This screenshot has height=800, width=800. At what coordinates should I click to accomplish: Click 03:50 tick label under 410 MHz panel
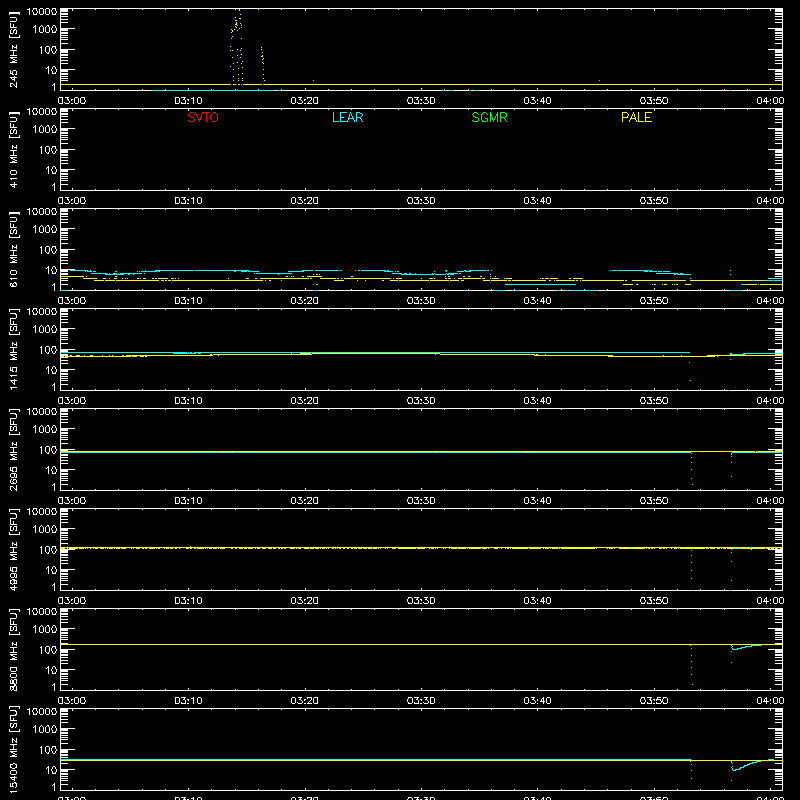[x=654, y=201]
